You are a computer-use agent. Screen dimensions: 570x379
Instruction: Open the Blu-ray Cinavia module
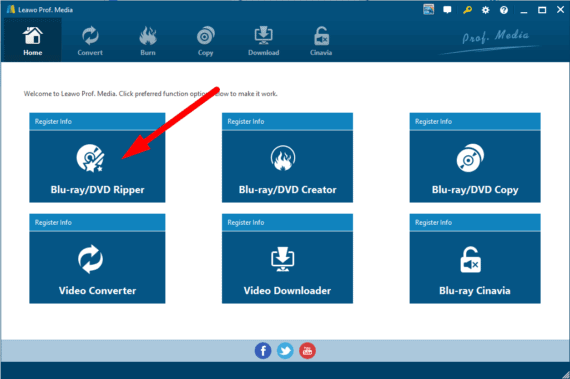[x=475, y=267]
